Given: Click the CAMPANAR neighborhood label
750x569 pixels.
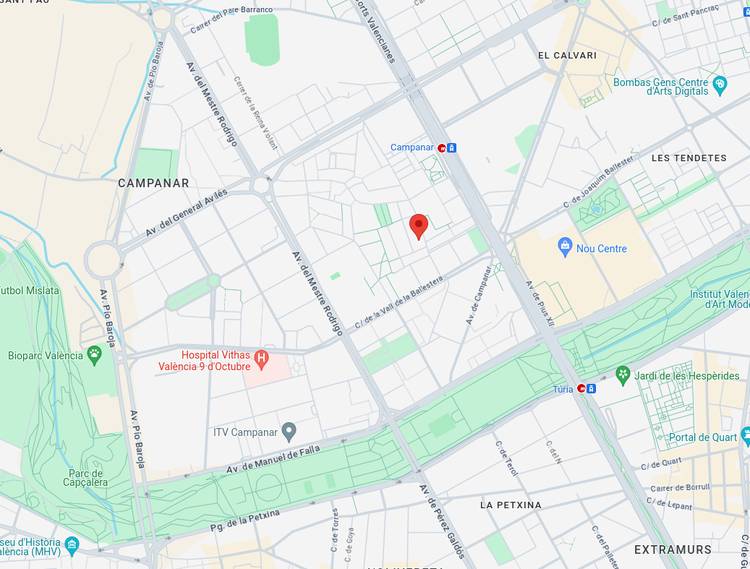Looking at the screenshot, I should 154,183.
